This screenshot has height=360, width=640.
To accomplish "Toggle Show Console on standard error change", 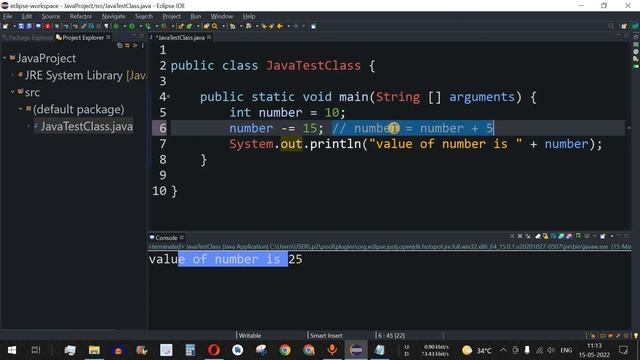I will [569, 236].
